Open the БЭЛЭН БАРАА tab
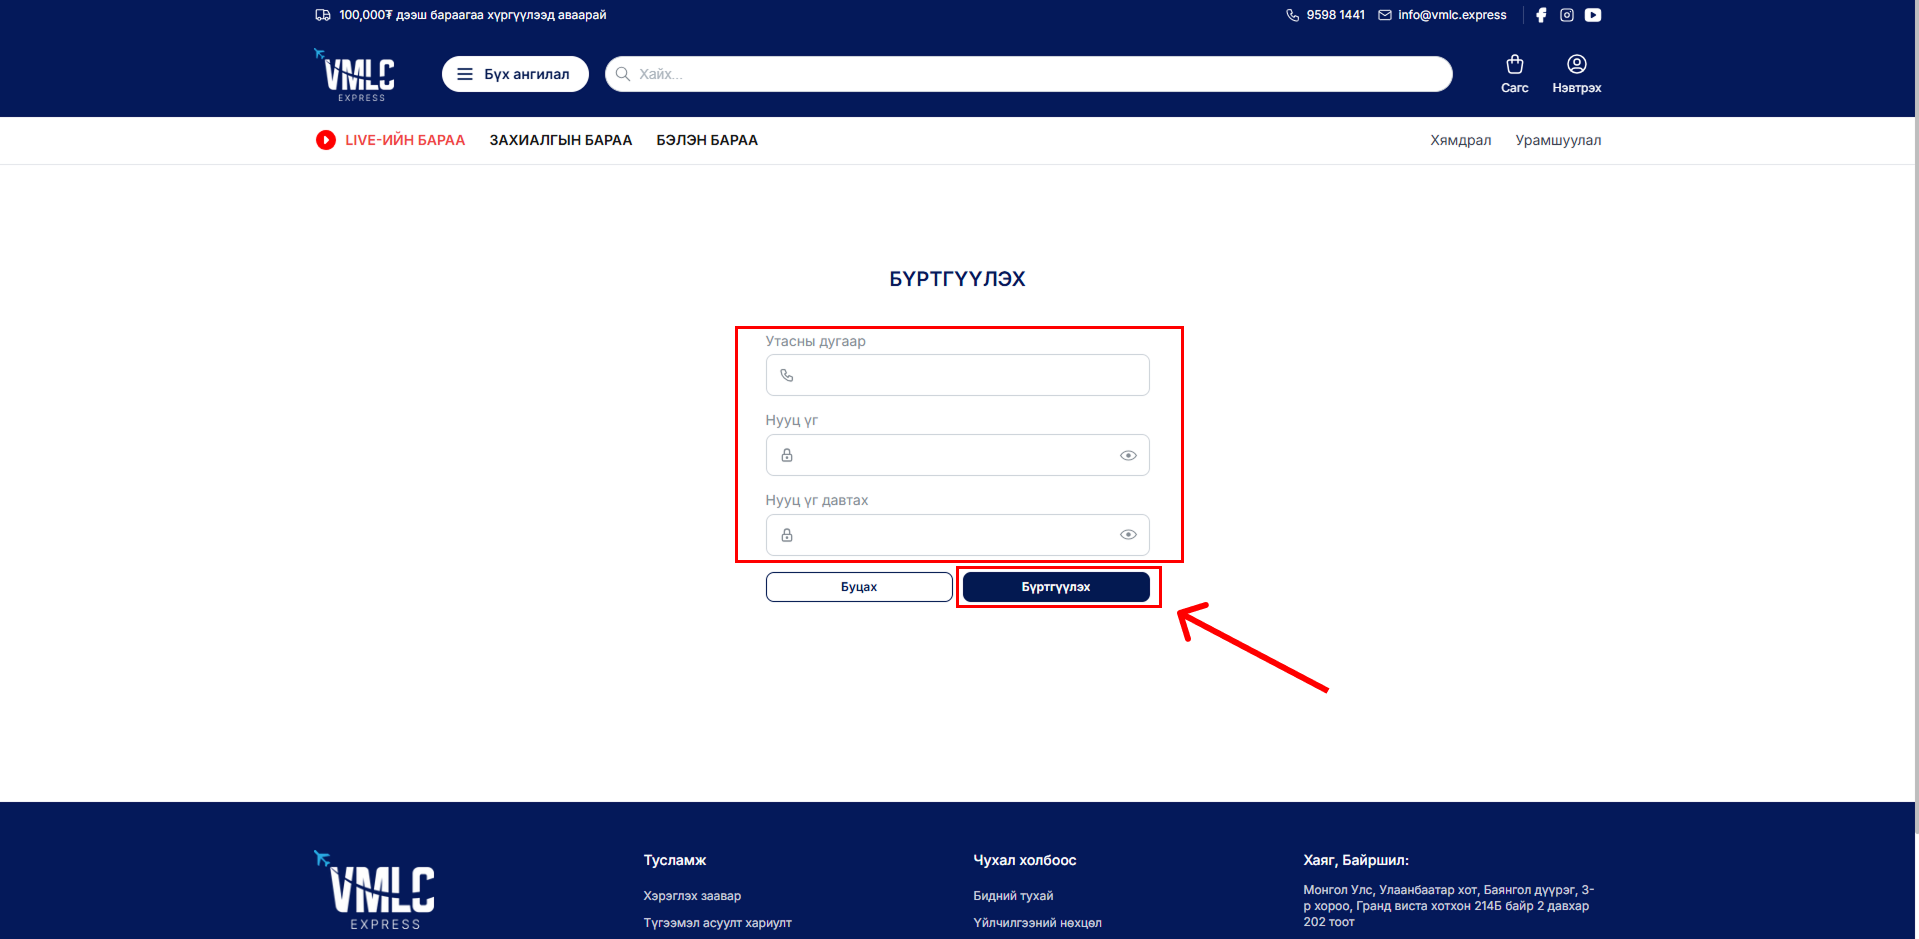1919x939 pixels. tap(706, 140)
